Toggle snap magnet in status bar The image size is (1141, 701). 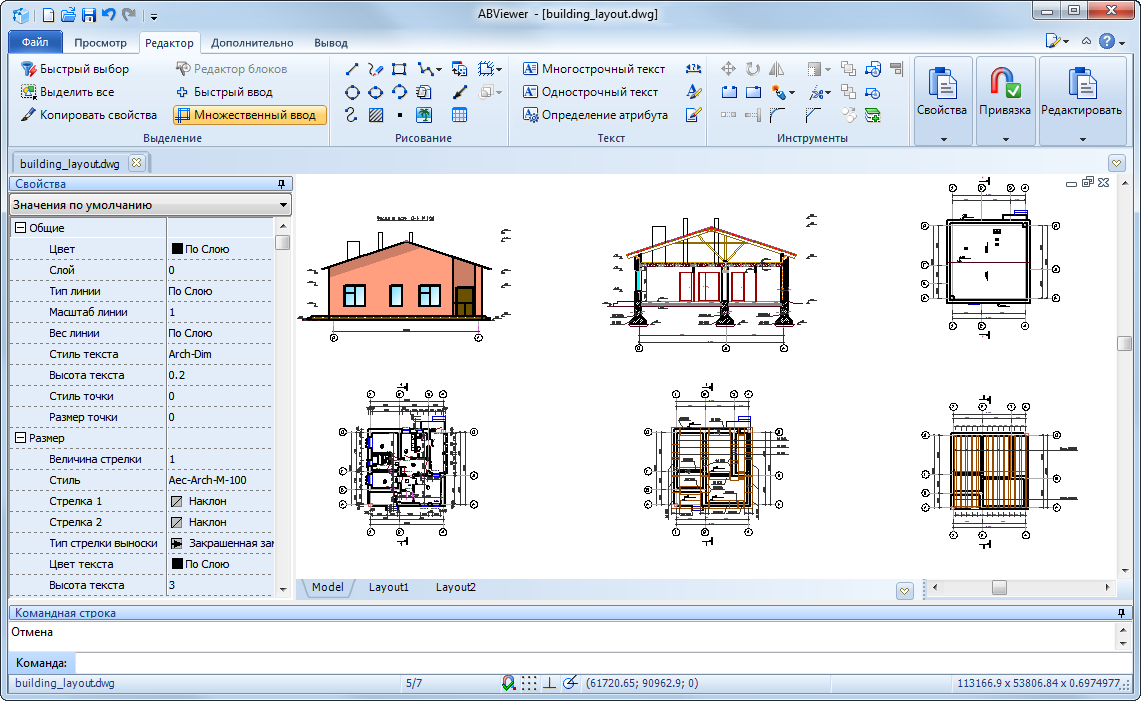click(509, 683)
